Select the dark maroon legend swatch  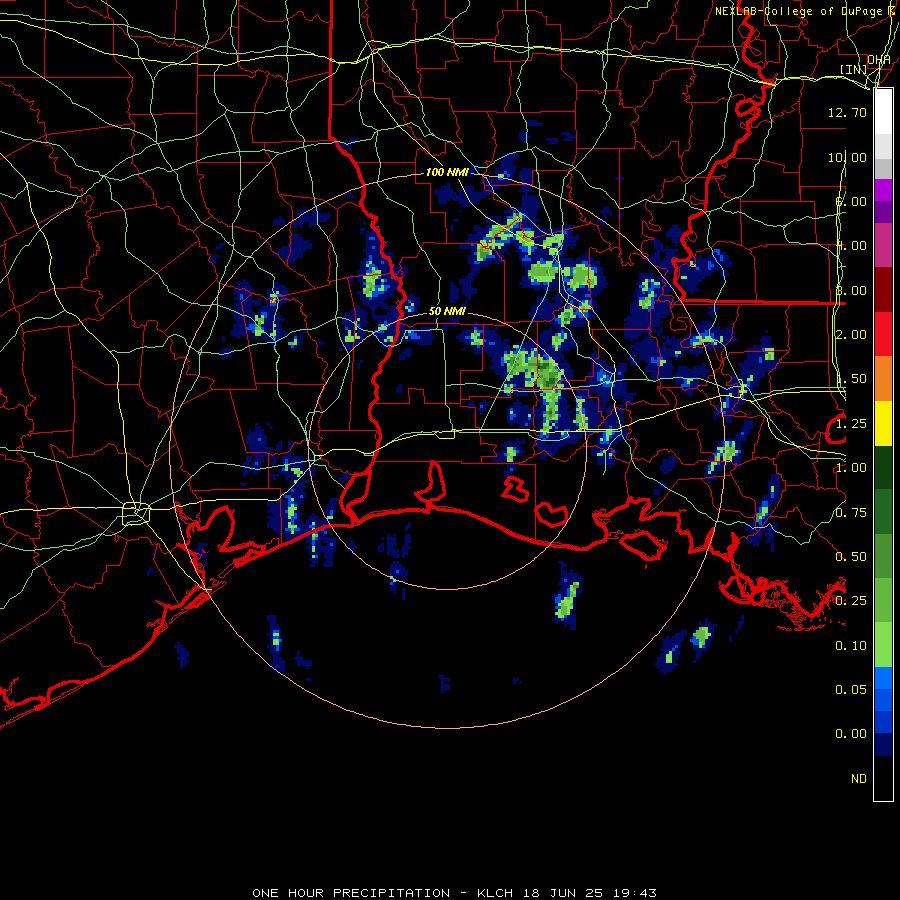coord(883,289)
